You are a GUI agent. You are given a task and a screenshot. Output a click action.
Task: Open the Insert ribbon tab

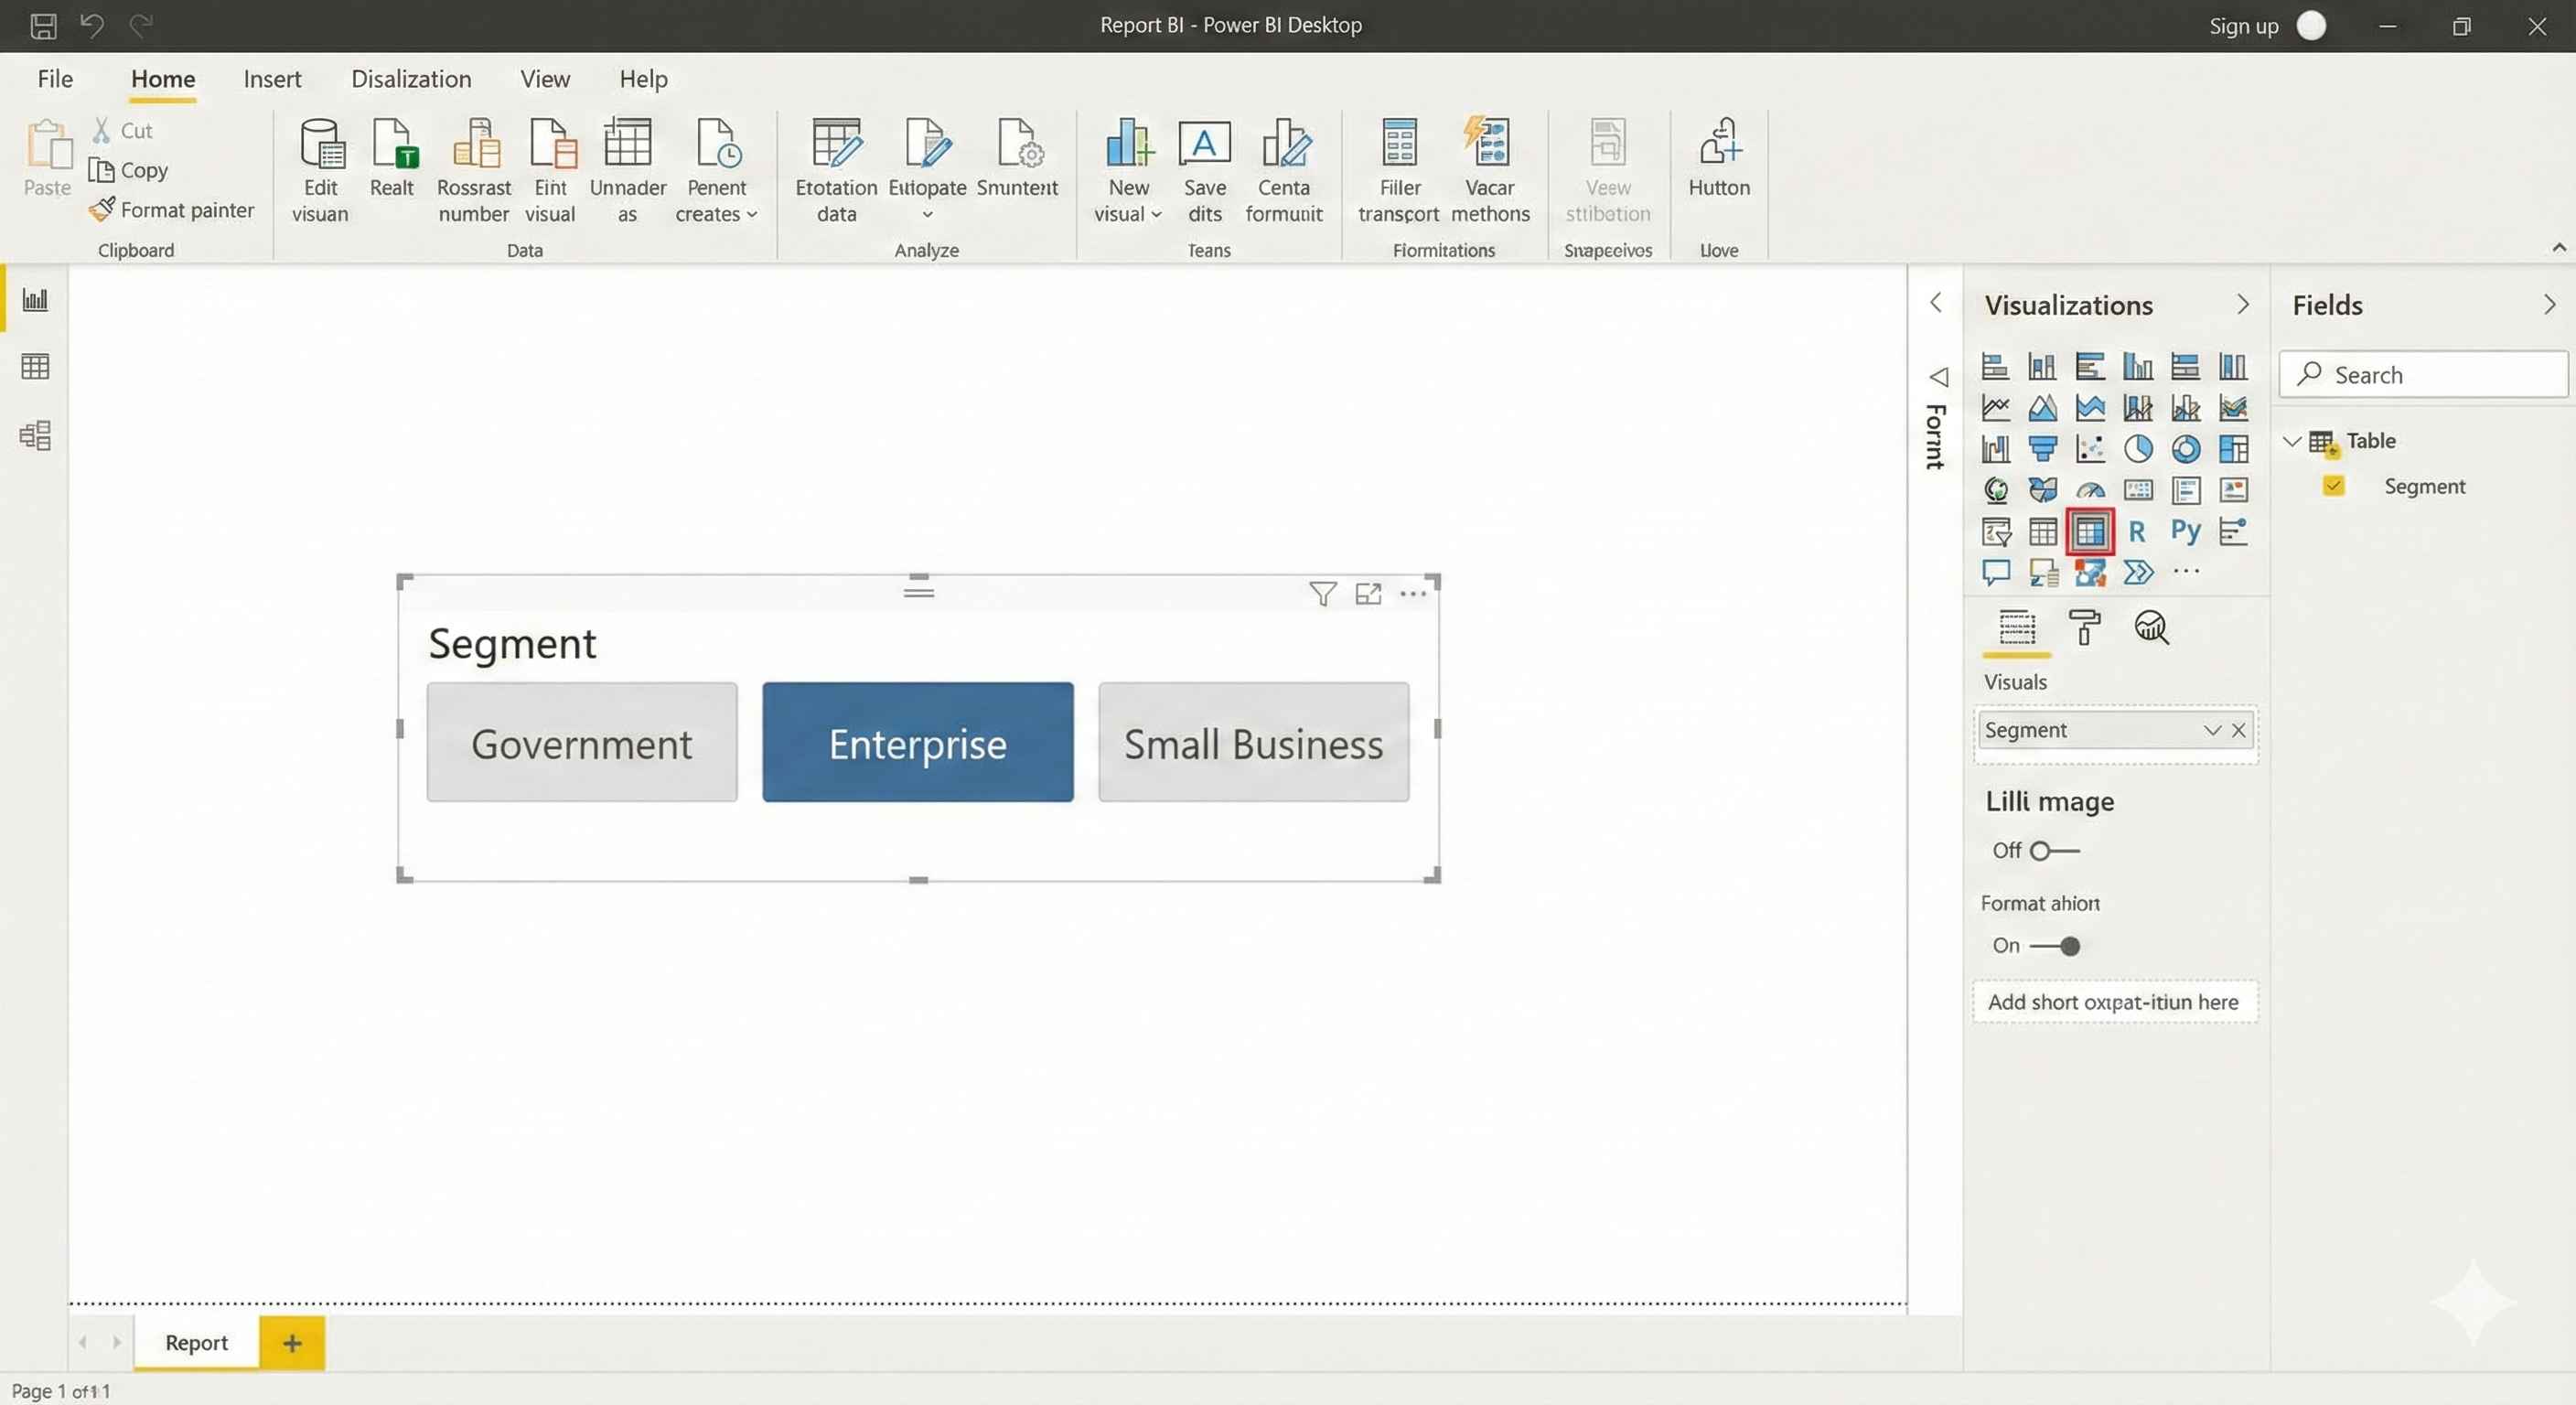tap(272, 79)
